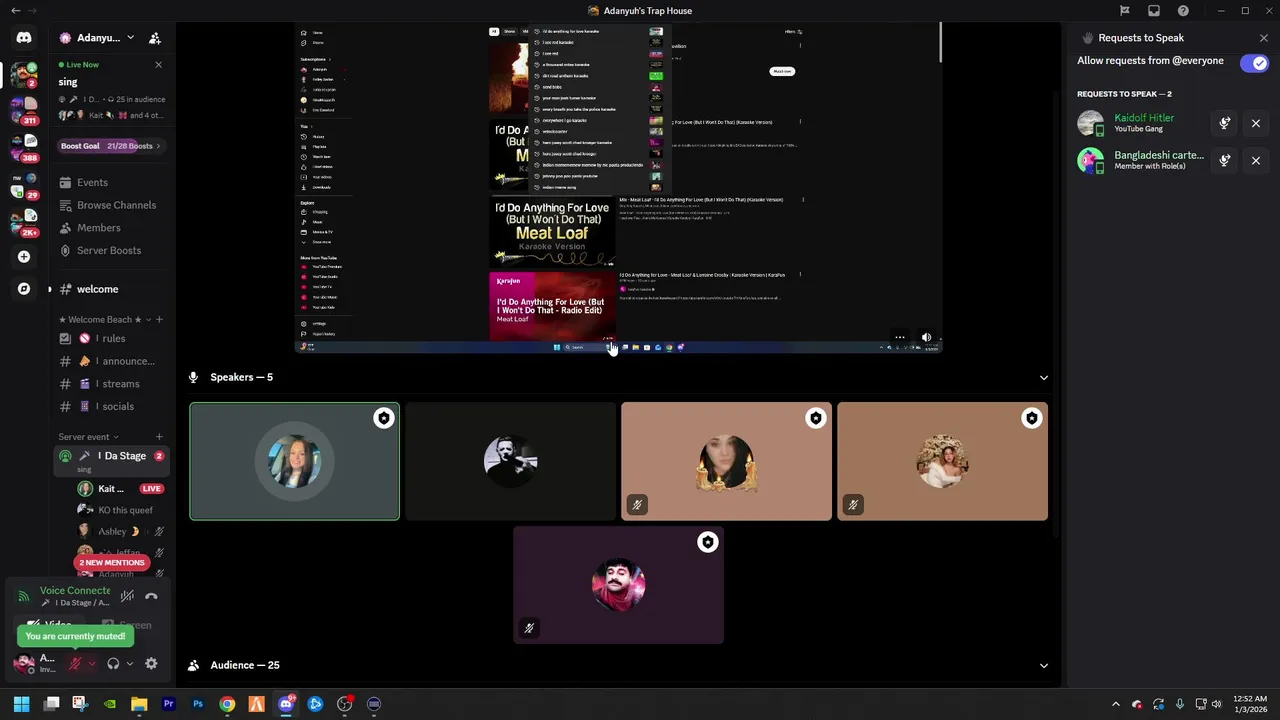
Task: Select the dark masked-avatar speaker tile
Action: (511, 462)
